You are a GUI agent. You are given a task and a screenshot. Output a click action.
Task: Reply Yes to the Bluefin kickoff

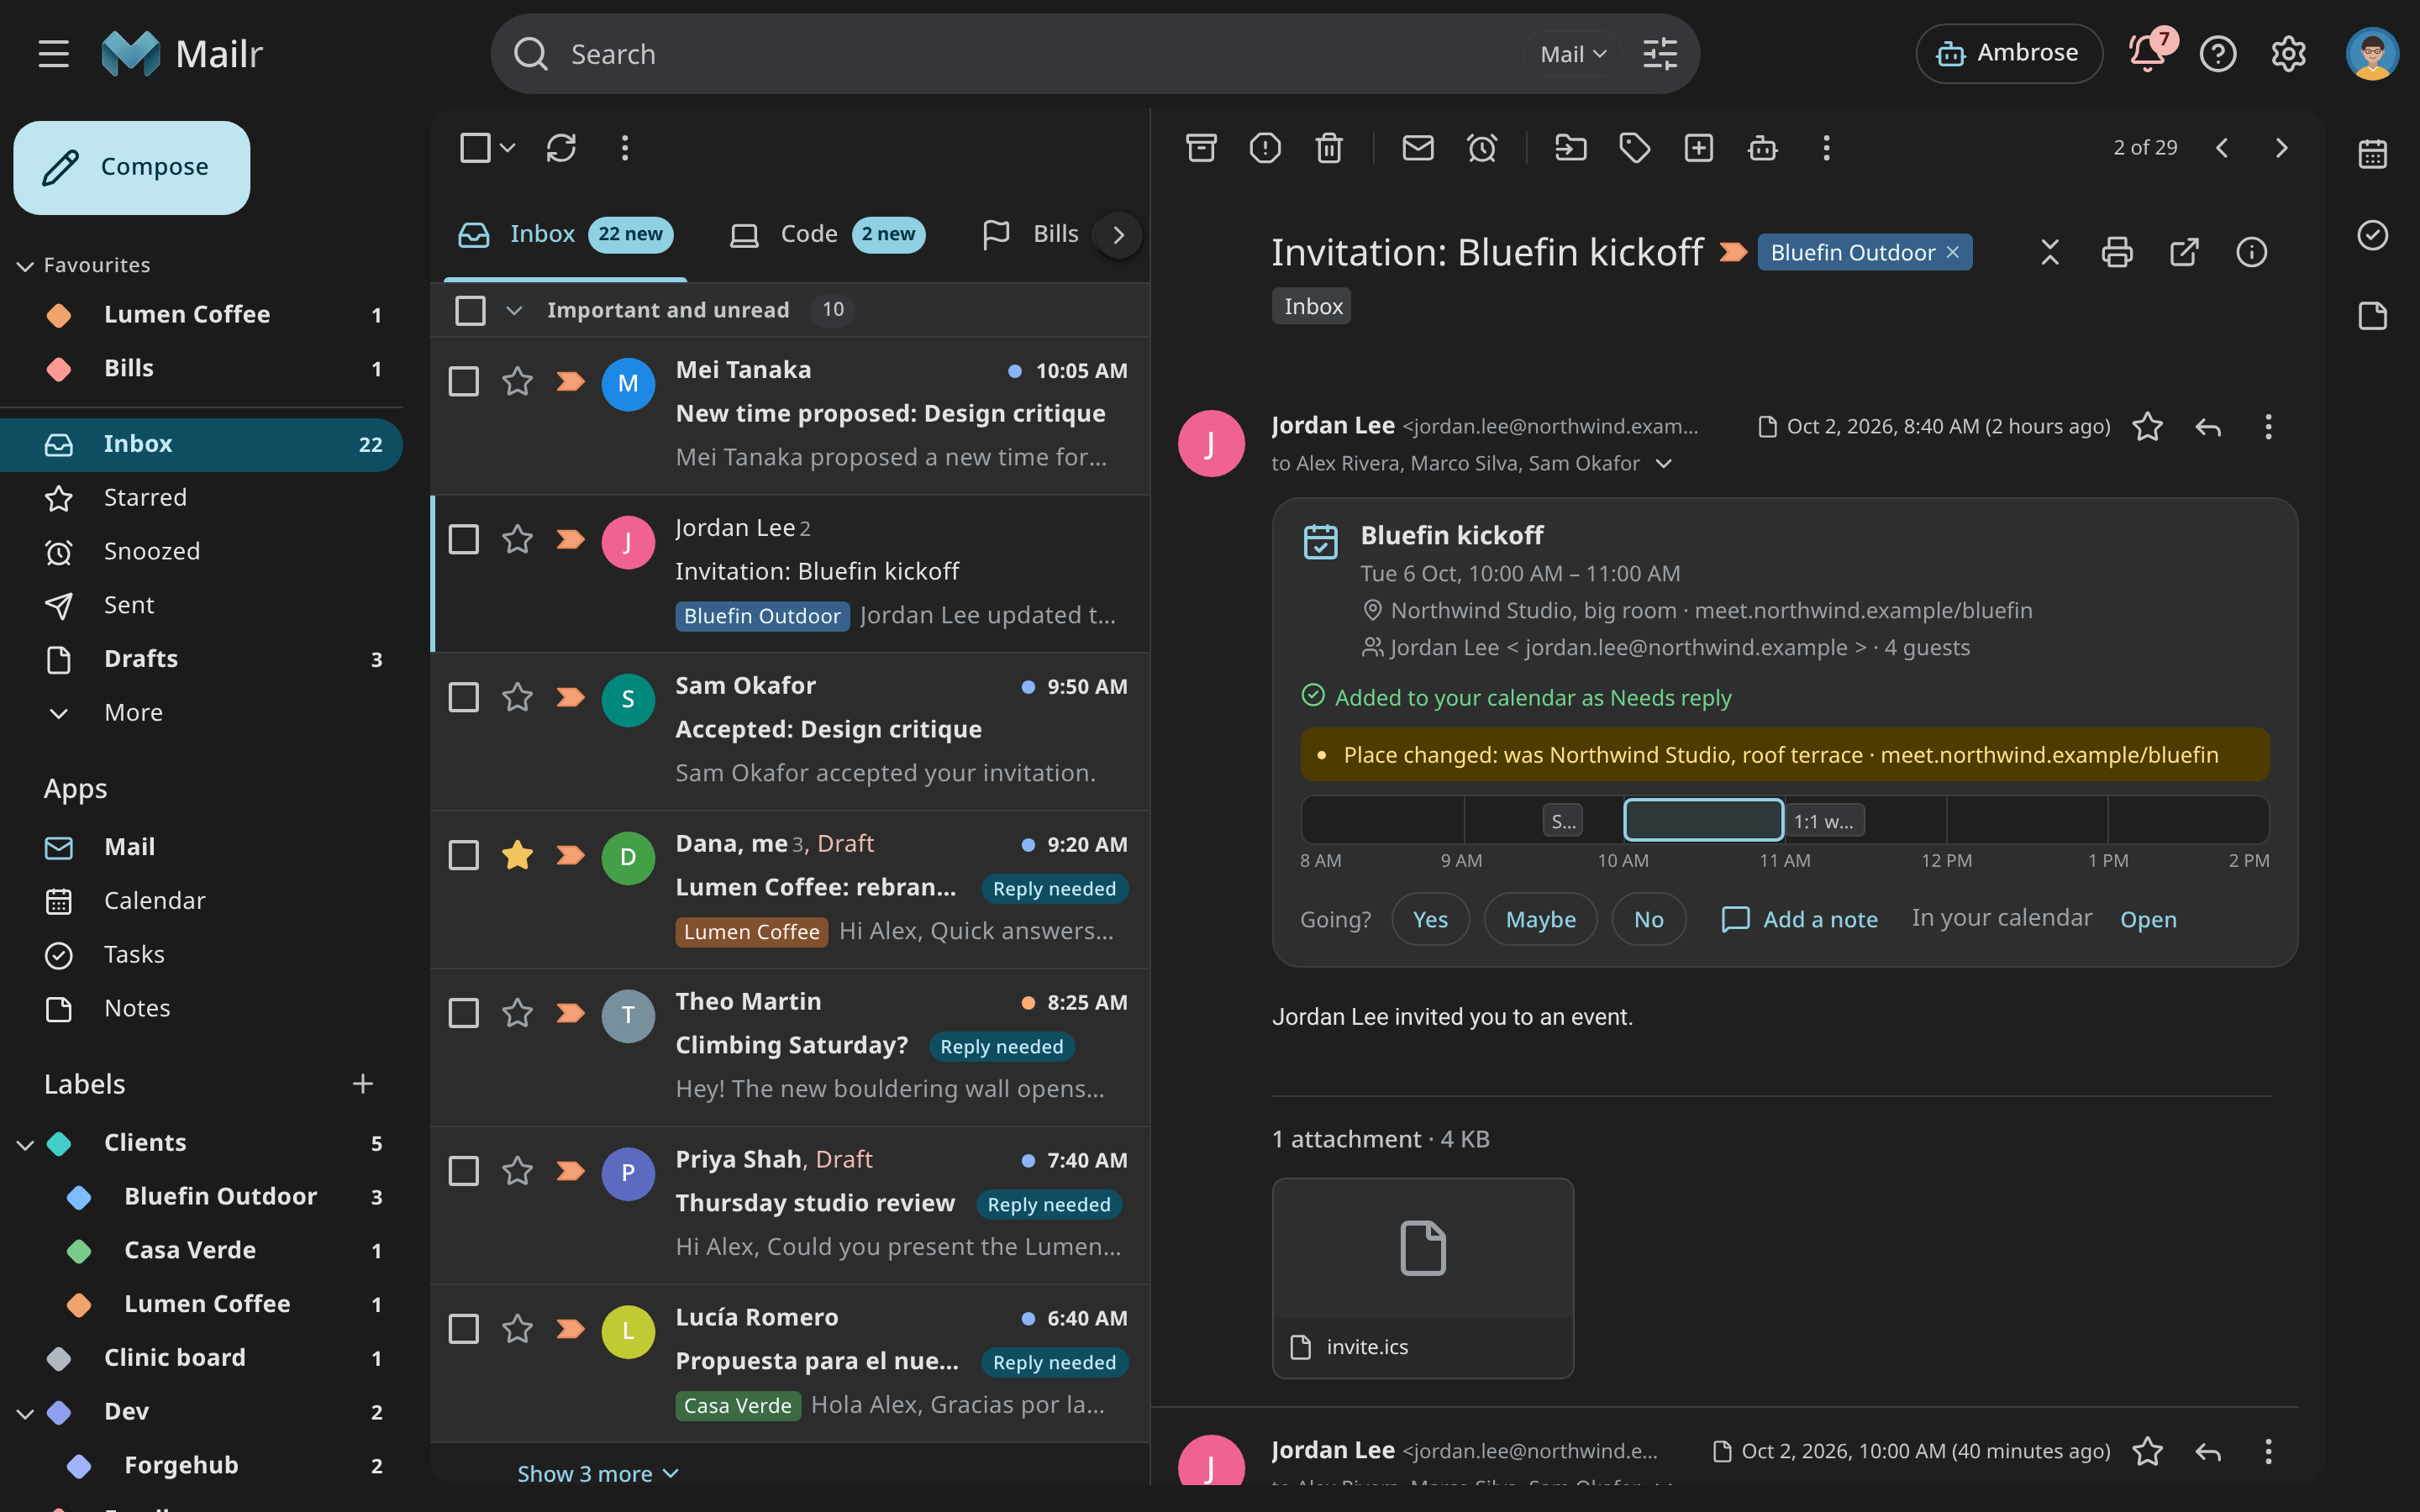pos(1430,919)
